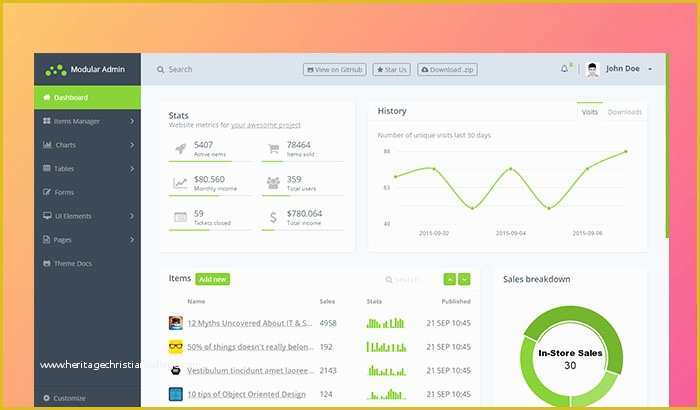Viewport: 700px width, 410px height.
Task: Click the 2015-09-04 chart axis label
Action: pos(511,233)
